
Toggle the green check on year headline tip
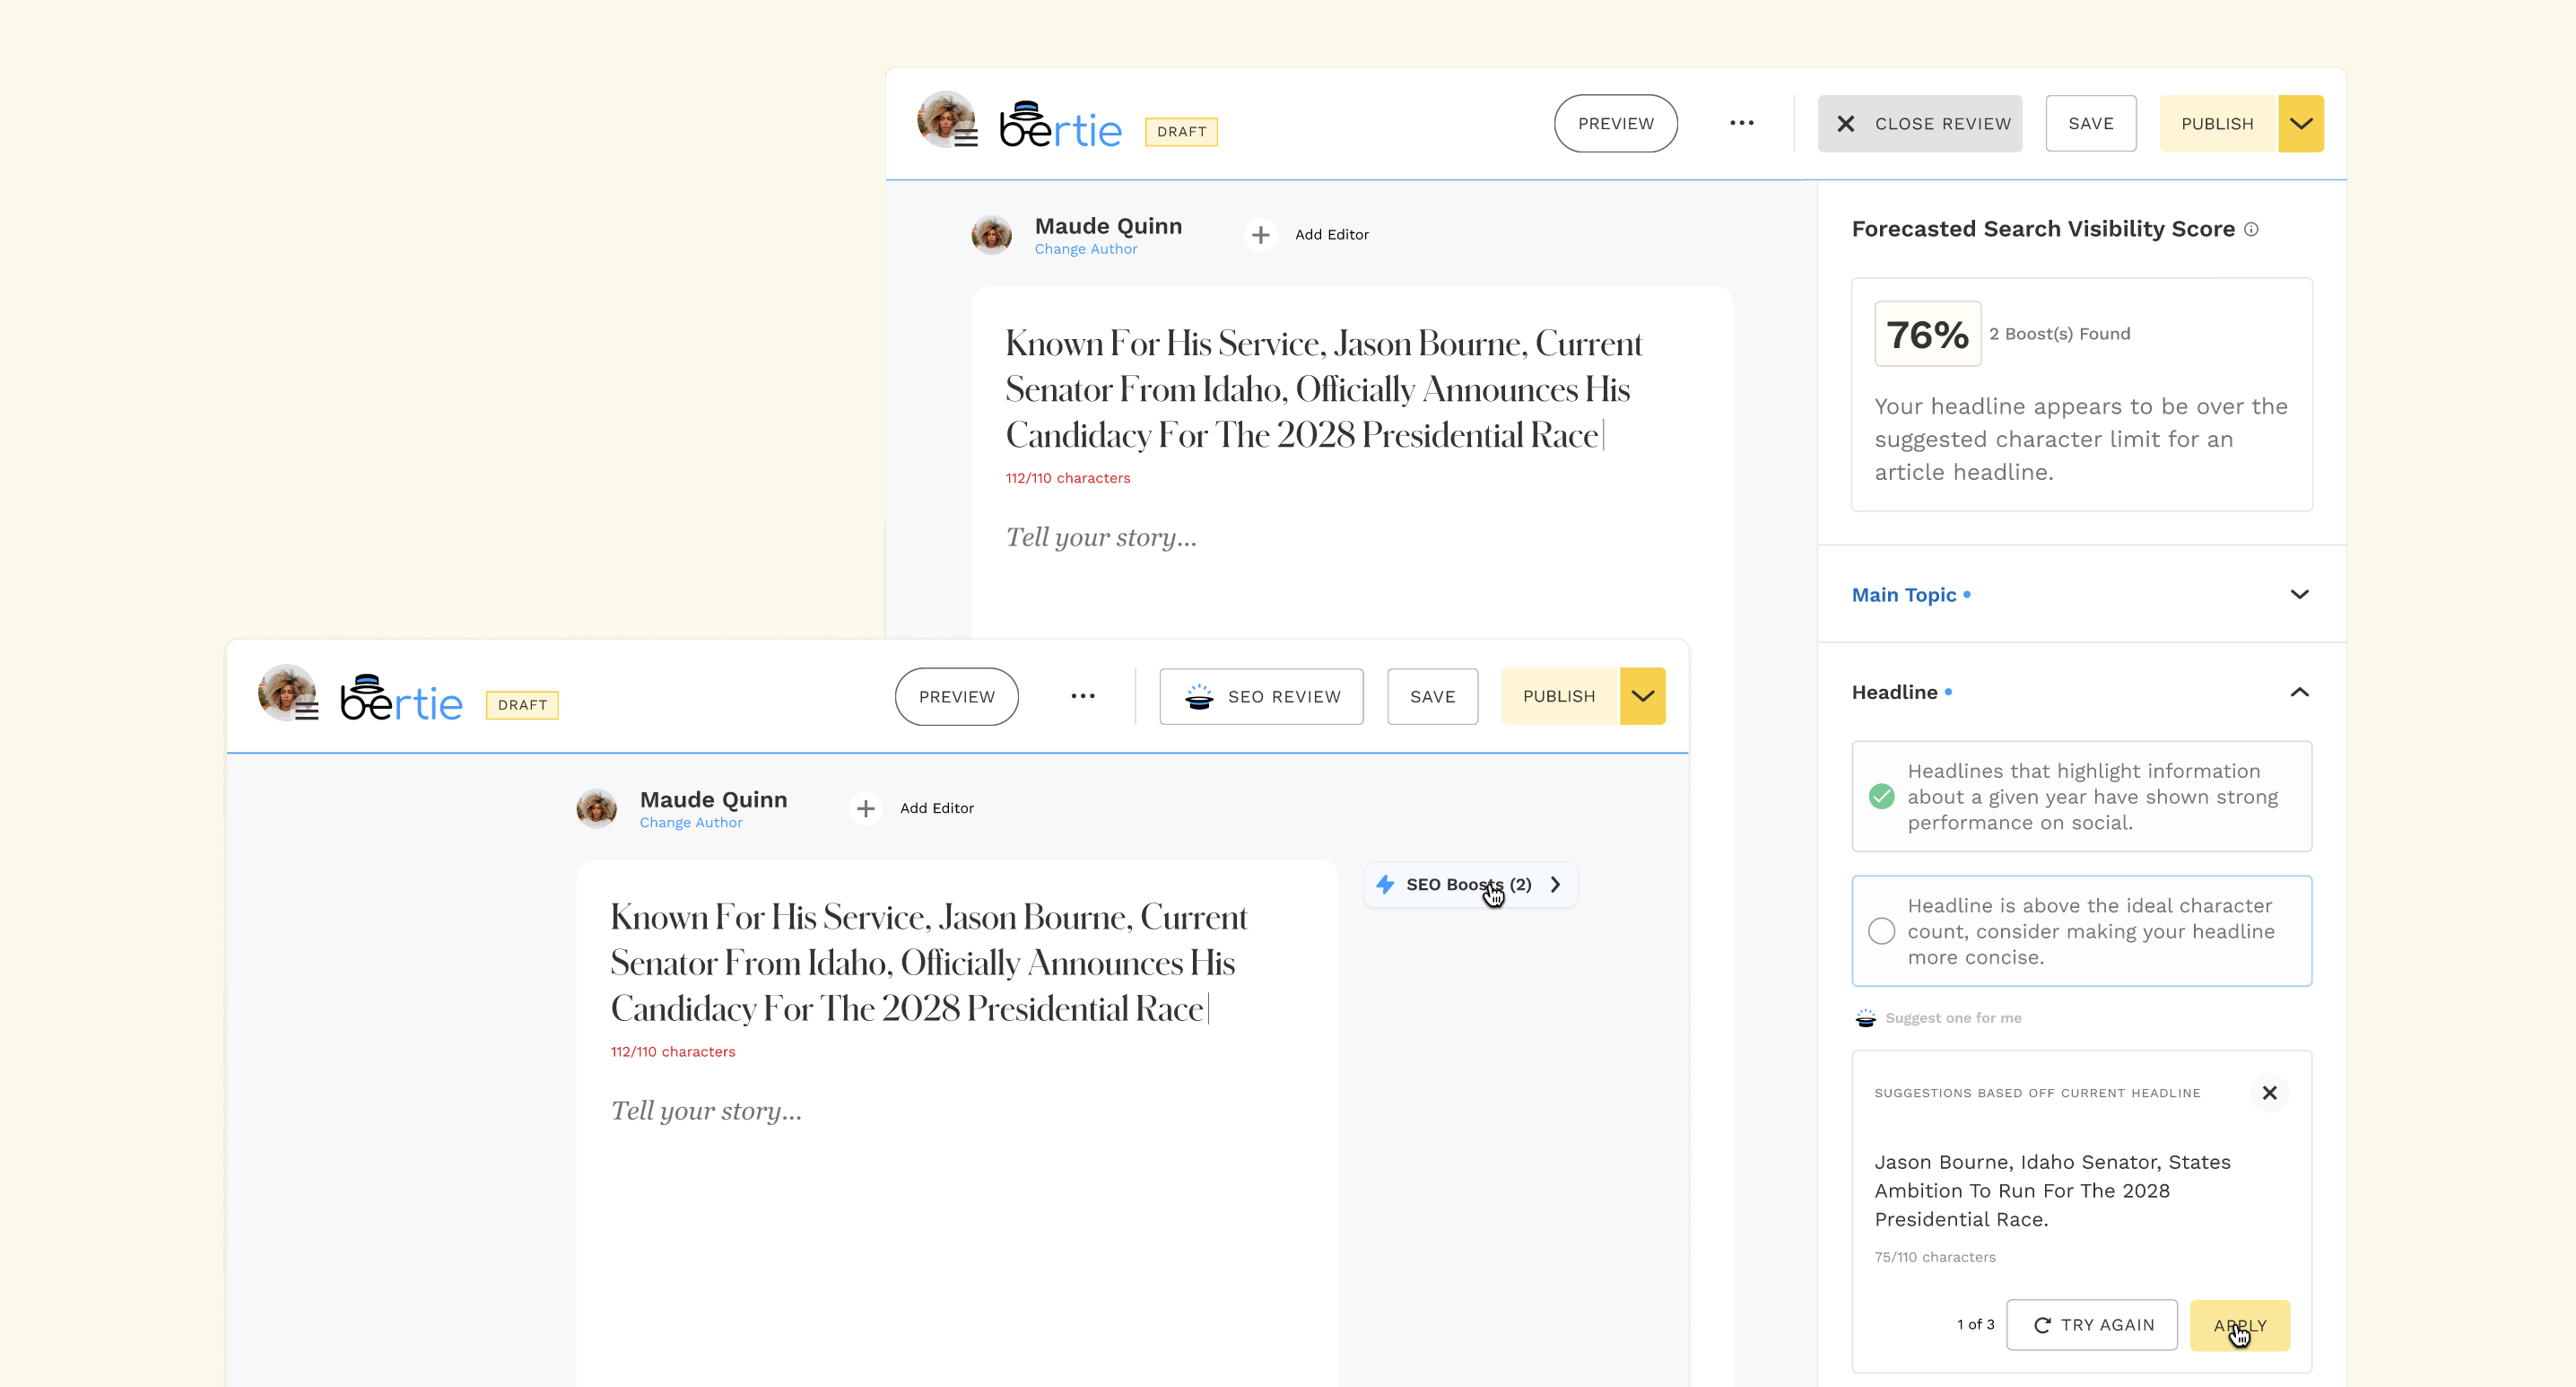1881,796
